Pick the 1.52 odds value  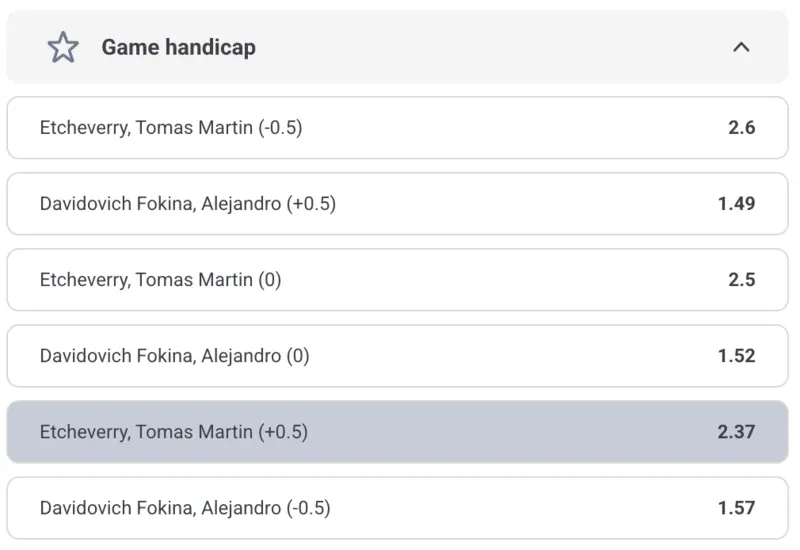point(736,356)
